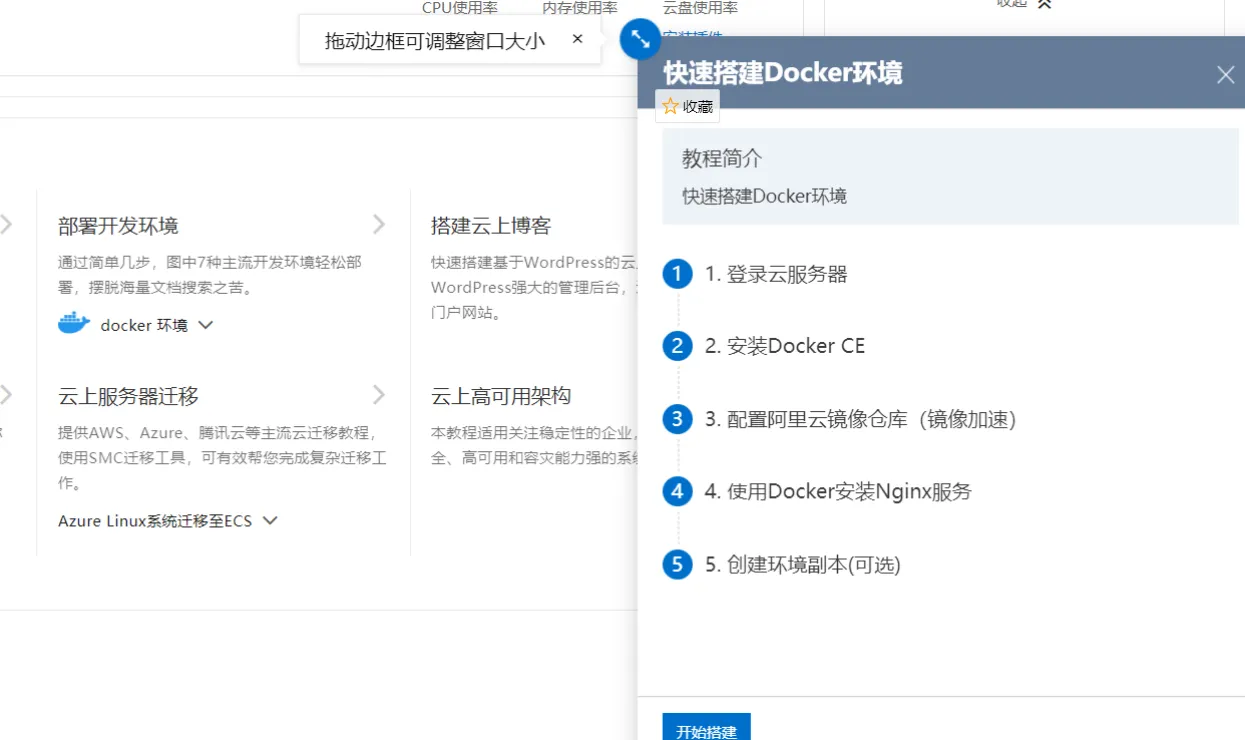The height and width of the screenshot is (740, 1245).
Task: Click the CPU使用率 label
Action: click(460, 8)
